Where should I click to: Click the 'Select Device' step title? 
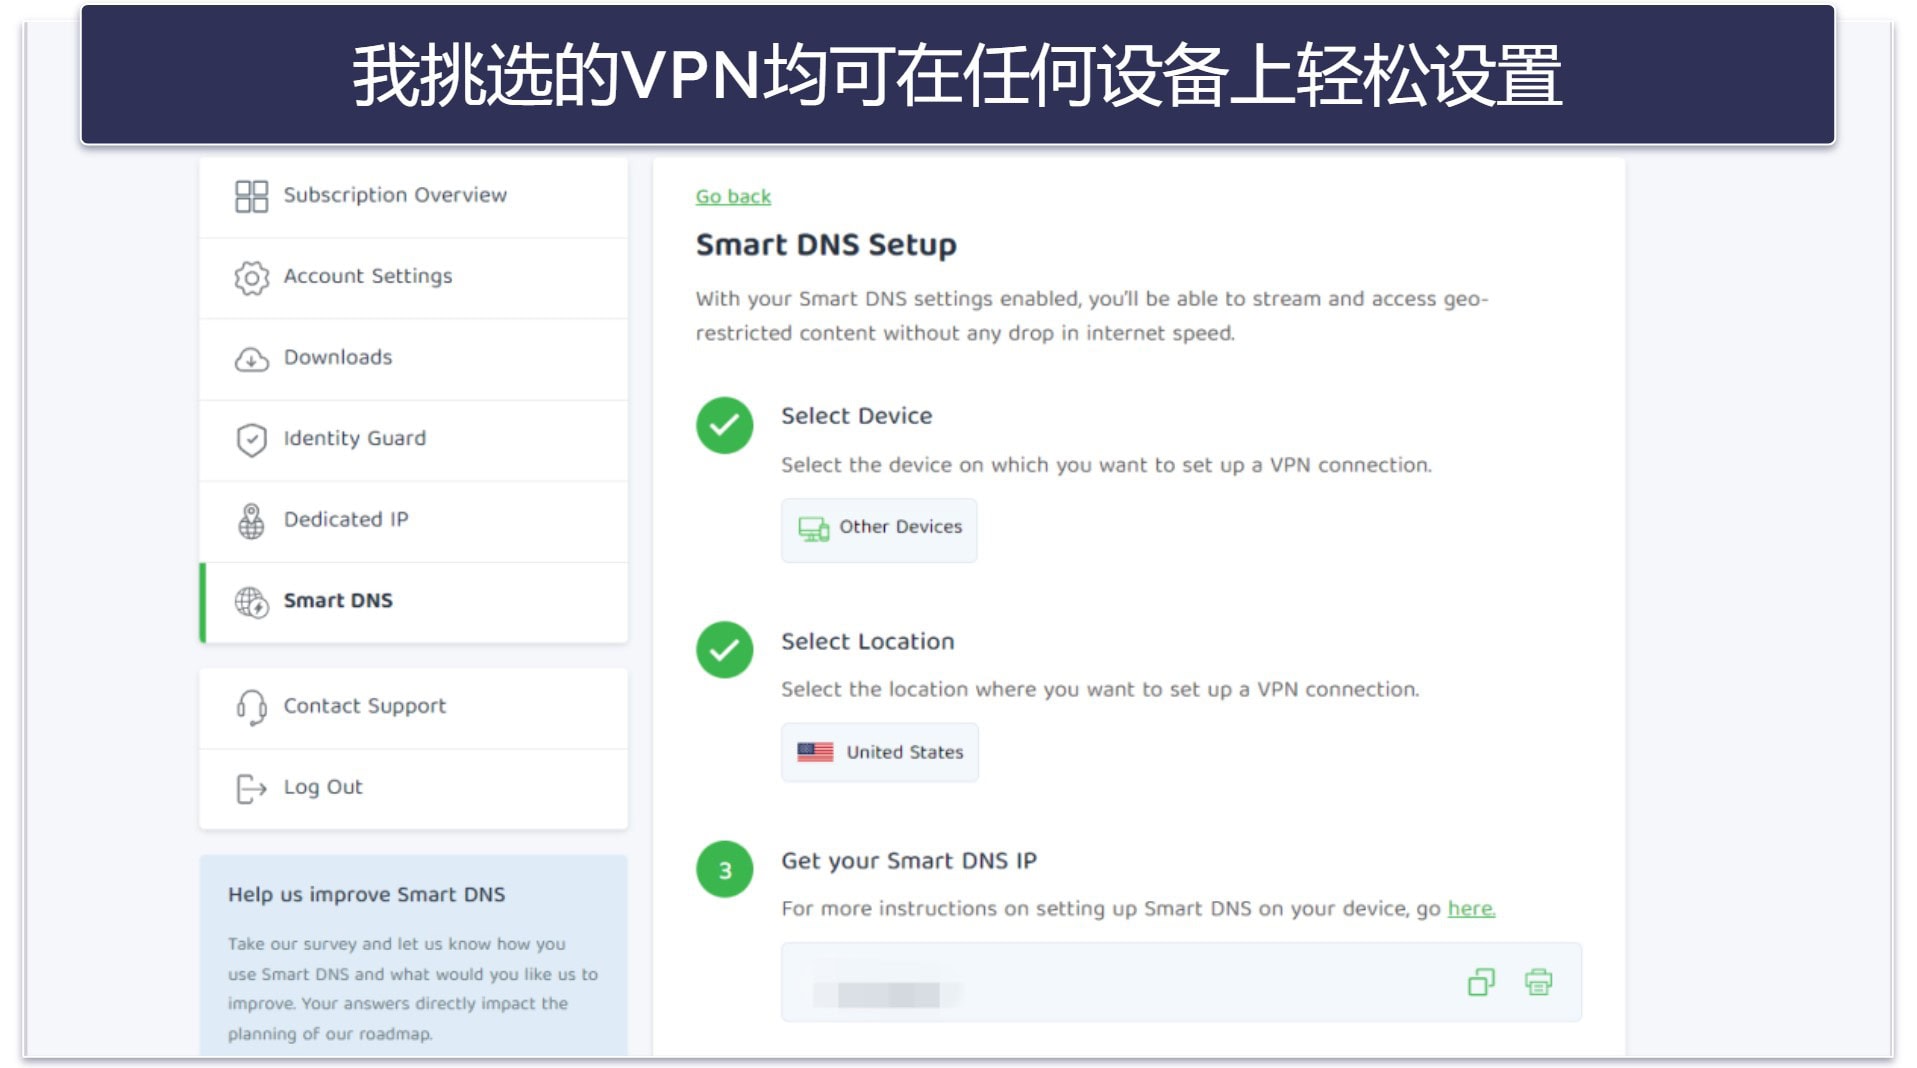856,416
